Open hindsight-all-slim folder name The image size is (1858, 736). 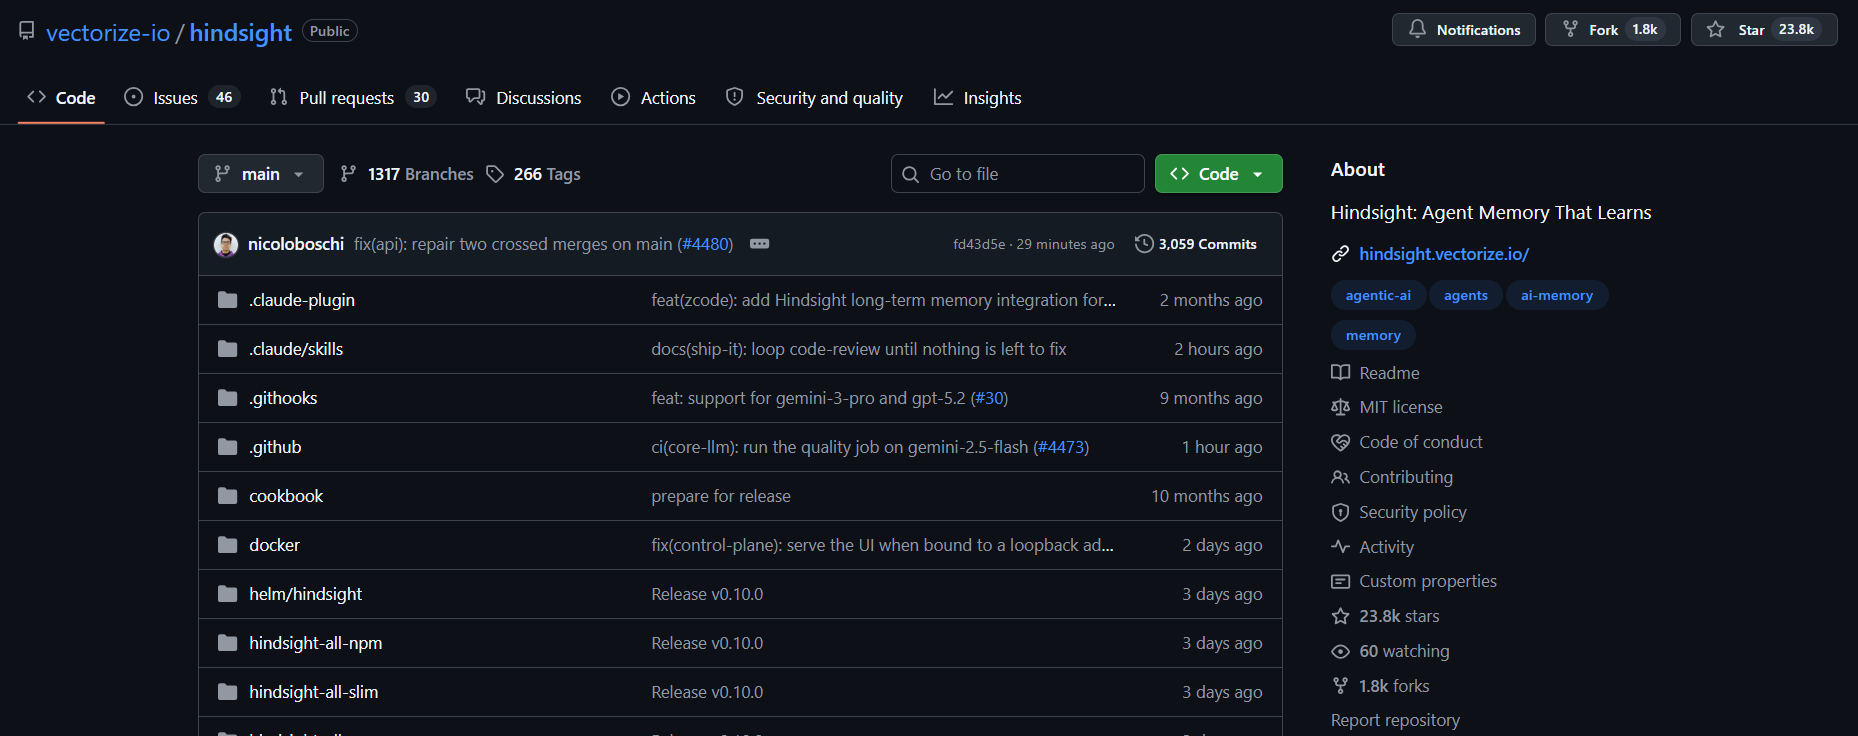(x=313, y=692)
